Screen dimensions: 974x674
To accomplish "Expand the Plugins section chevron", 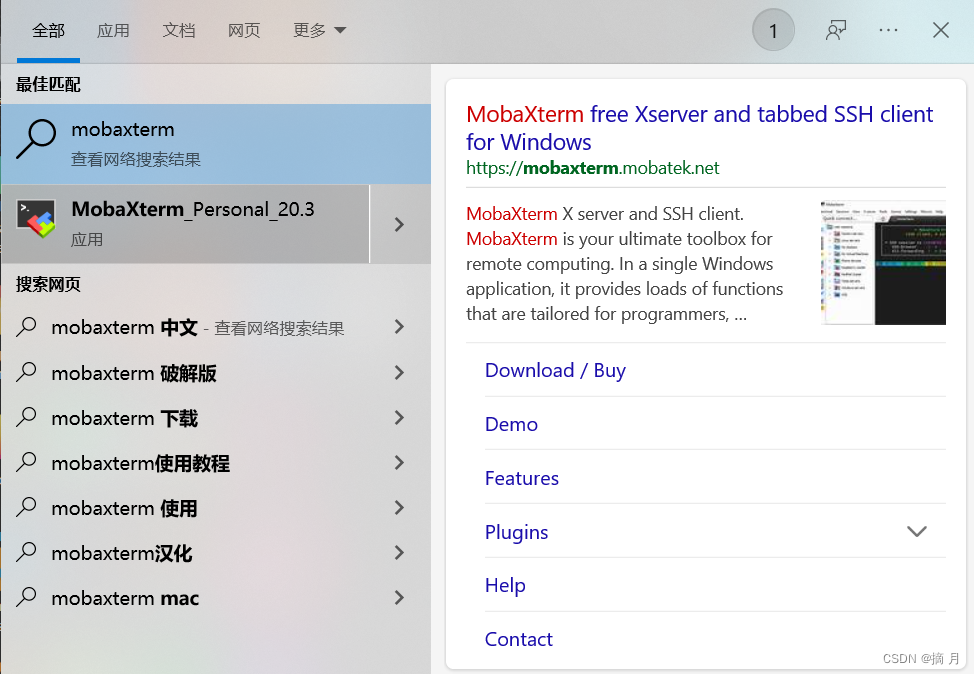I will coord(916,531).
